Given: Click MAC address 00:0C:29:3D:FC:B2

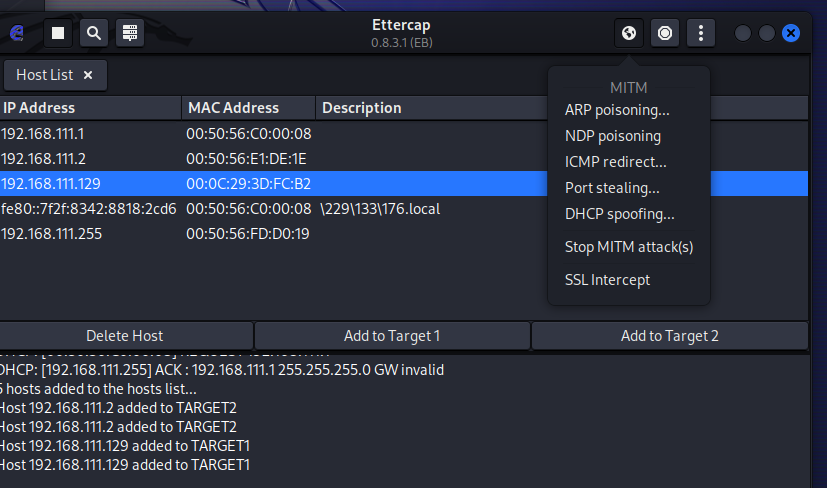Looking at the screenshot, I should [248, 183].
